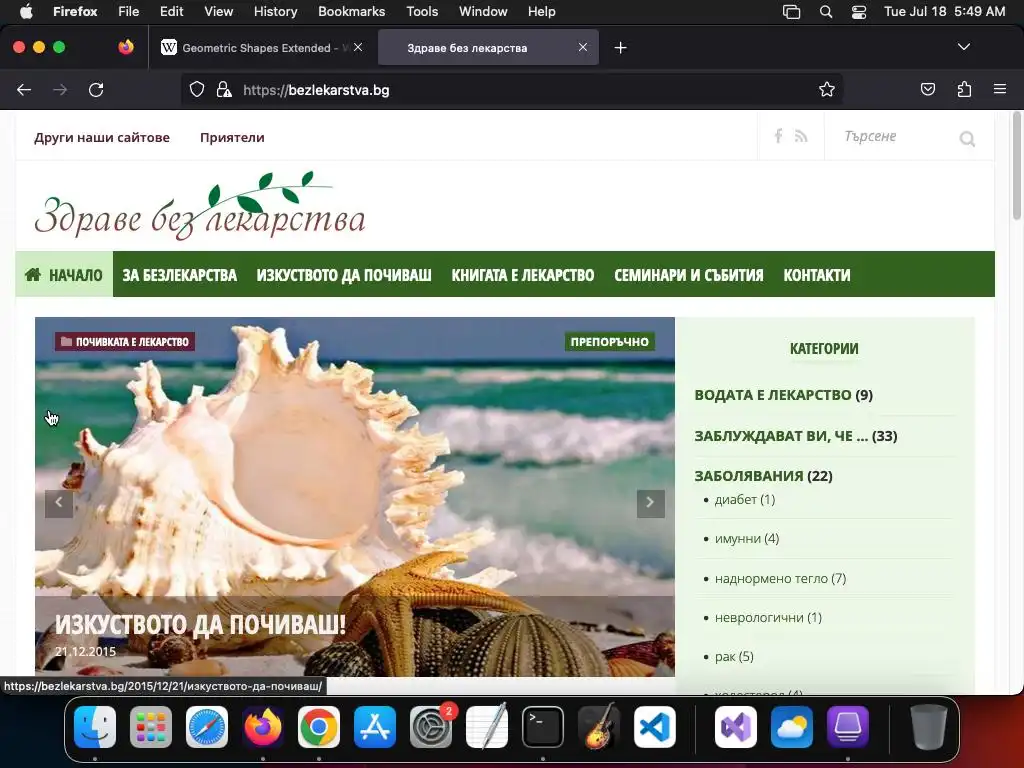This screenshot has width=1024, height=768.
Task: Open ИЗКУСТВОТО ДА ПОЧИВАШ! slide title
Action: pyautogui.click(x=200, y=624)
